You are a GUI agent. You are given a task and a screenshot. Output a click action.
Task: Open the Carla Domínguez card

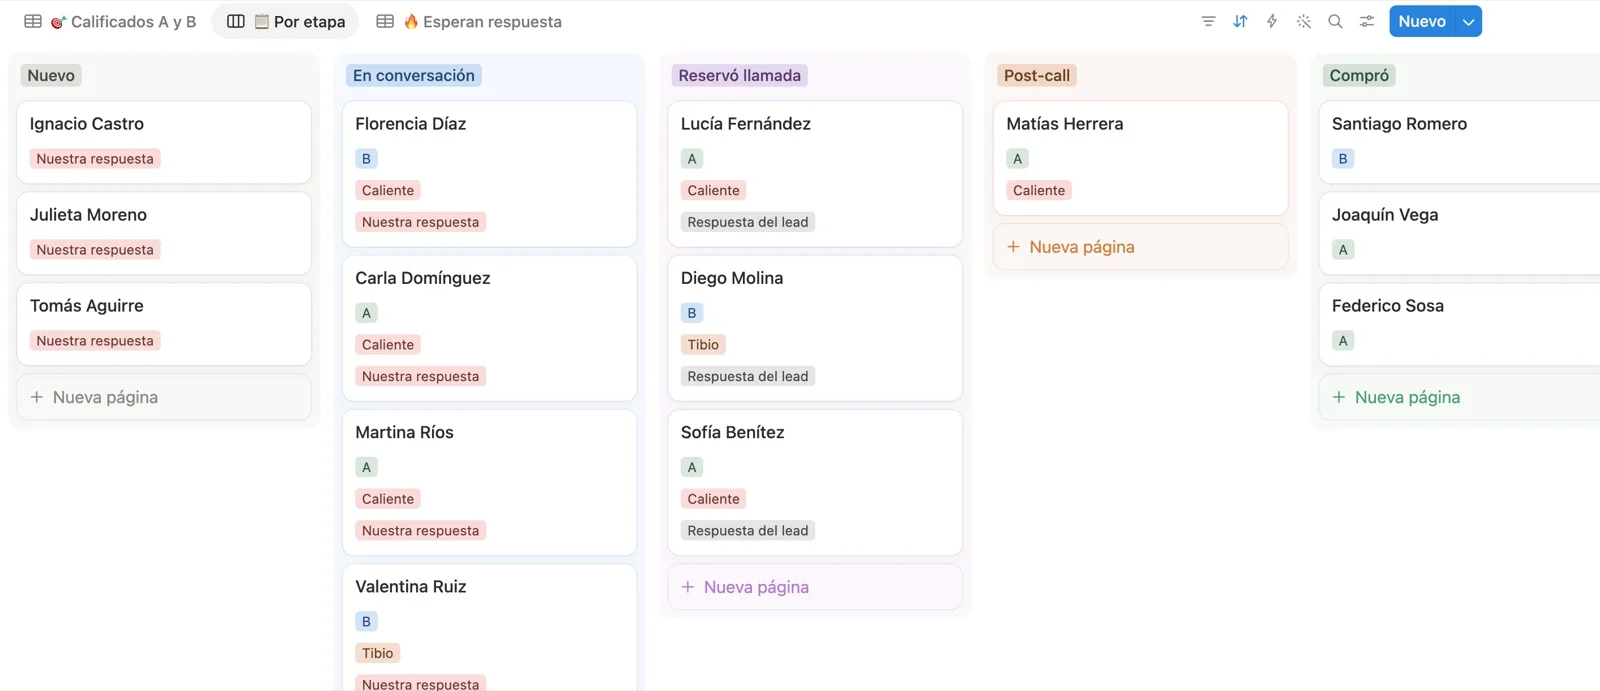490,328
